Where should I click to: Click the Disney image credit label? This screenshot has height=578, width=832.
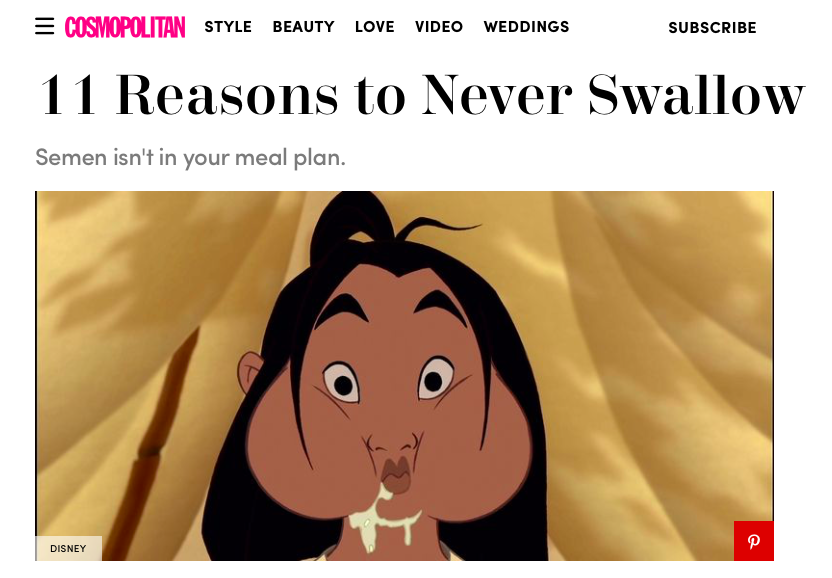[x=68, y=548]
